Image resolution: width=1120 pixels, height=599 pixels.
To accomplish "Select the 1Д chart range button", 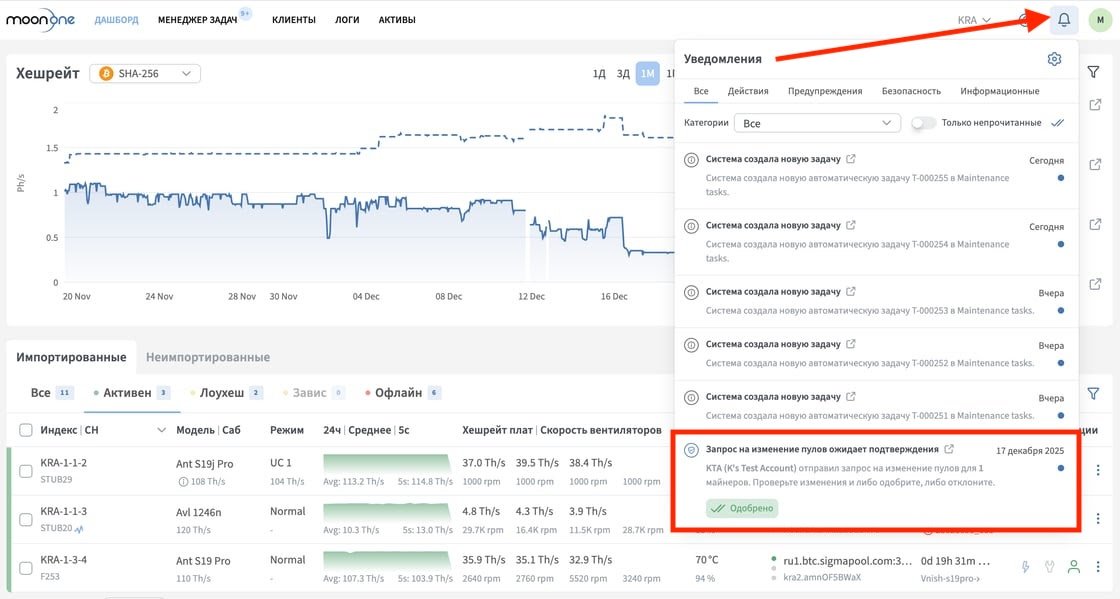I will tap(599, 73).
